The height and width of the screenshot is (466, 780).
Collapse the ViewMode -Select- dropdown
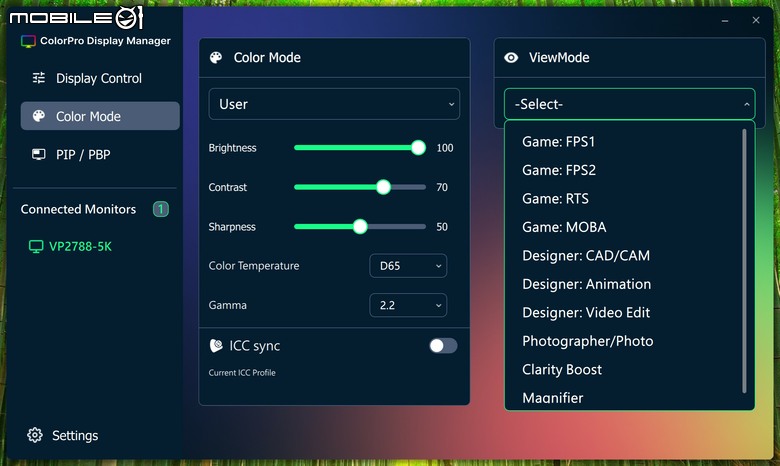click(x=629, y=104)
